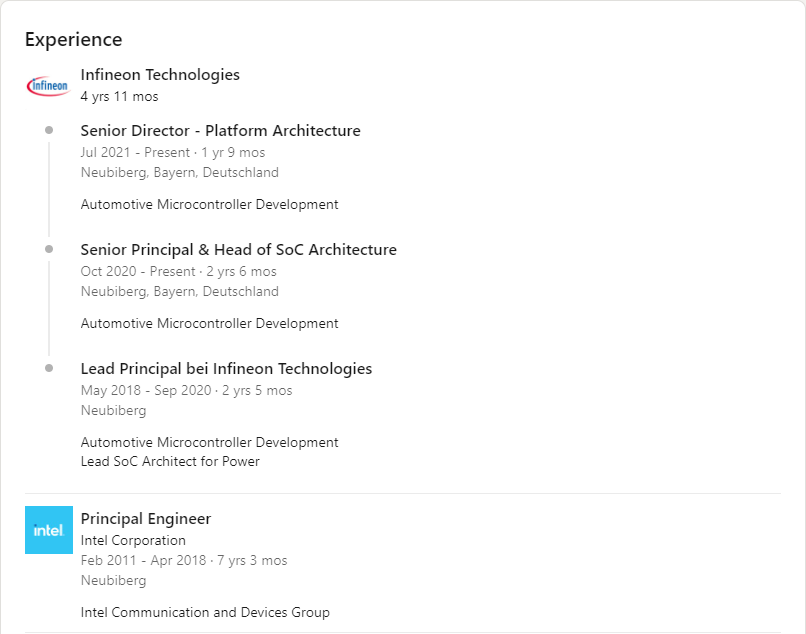
Task: Click the Experience section heading
Action: (x=74, y=40)
